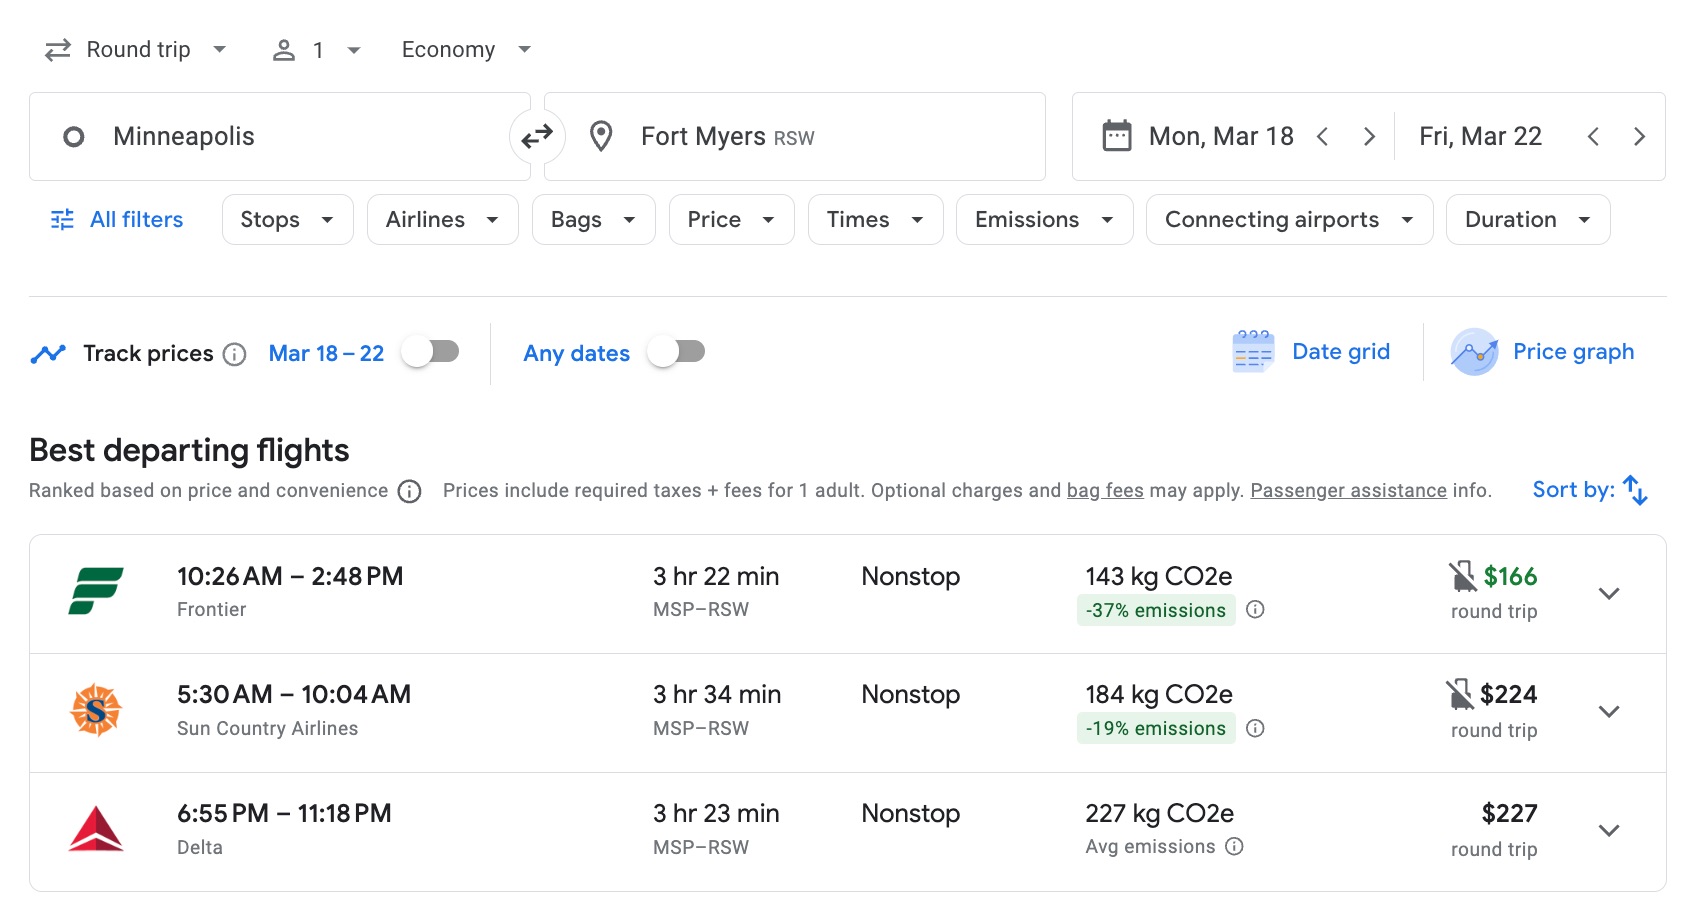Swap the origin and destination airports
Screen dimensions: 1702x922
click(x=537, y=136)
